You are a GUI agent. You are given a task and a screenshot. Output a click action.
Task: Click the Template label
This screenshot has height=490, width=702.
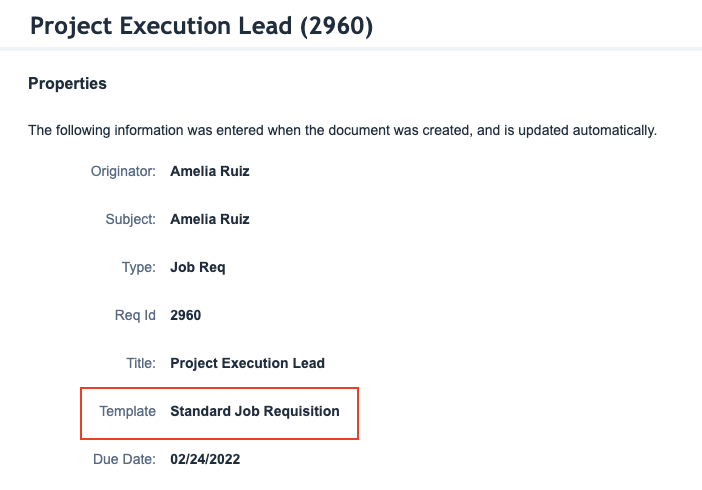tap(128, 411)
